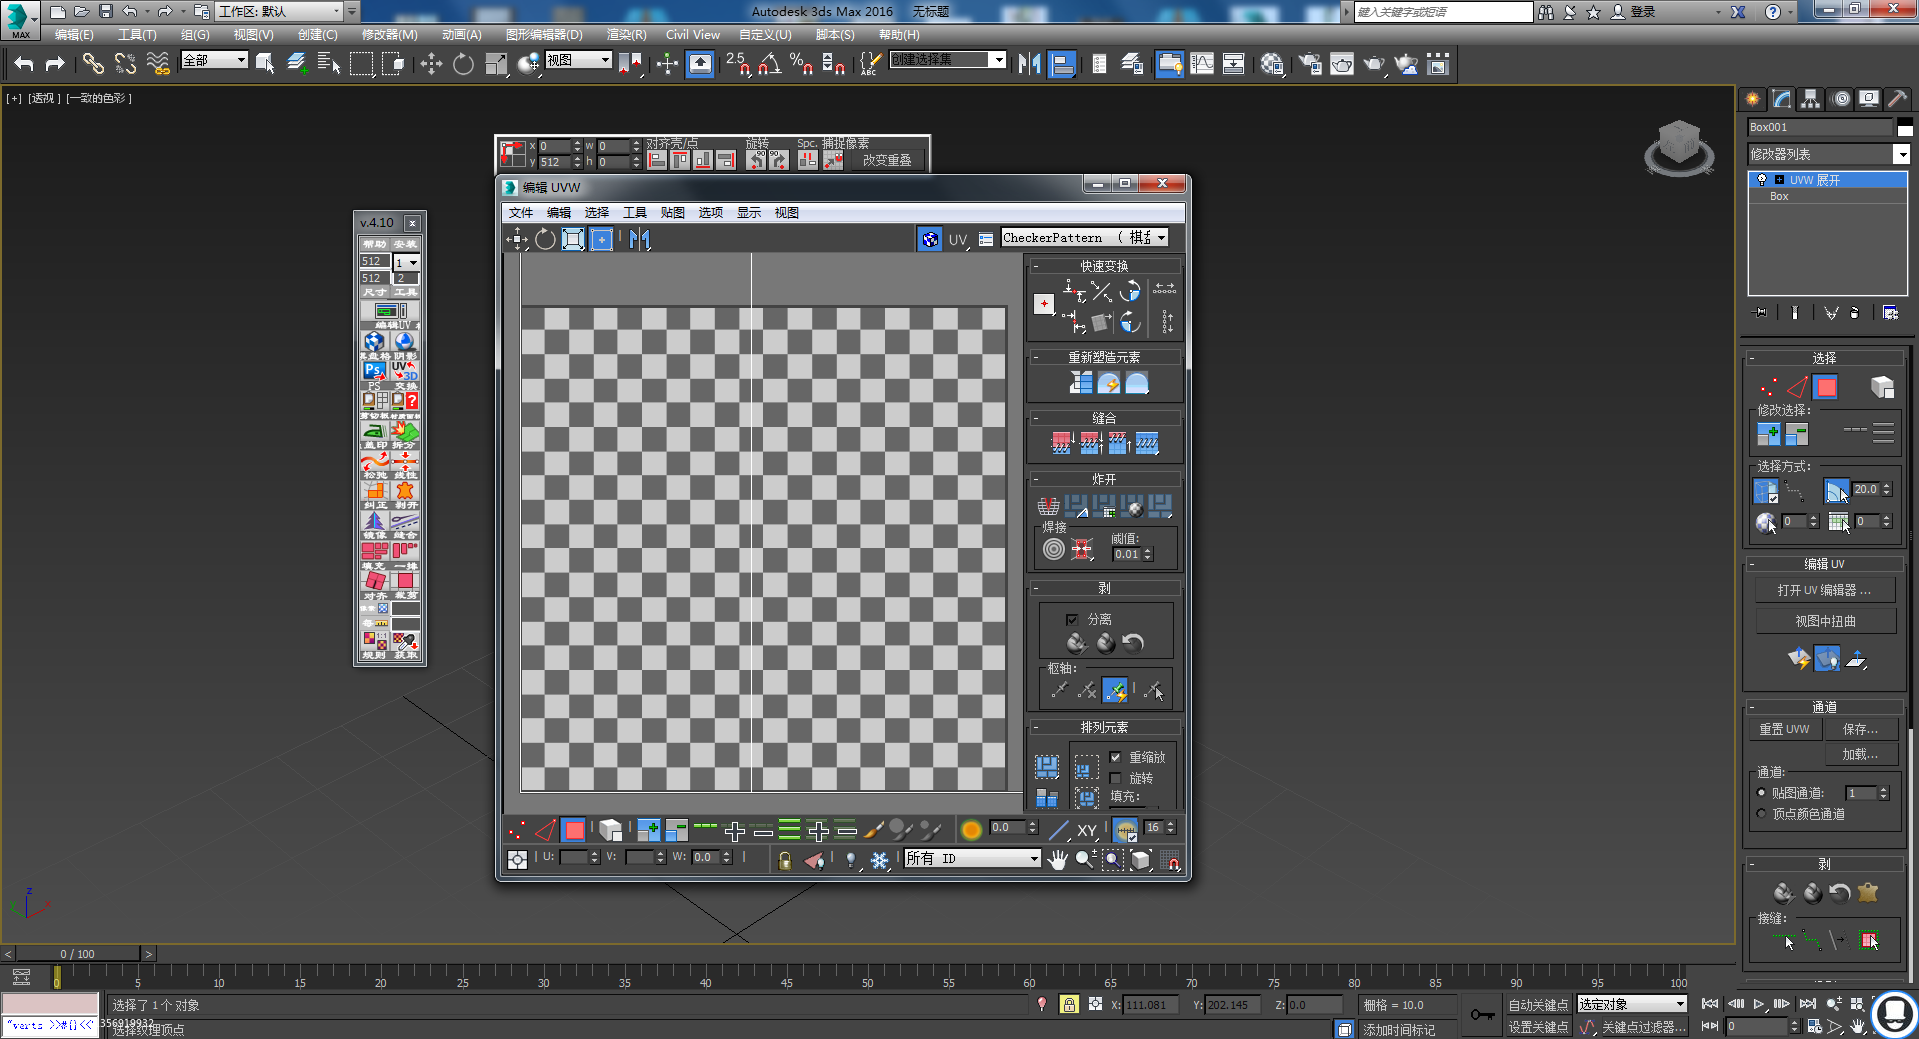Activate Zoom Region tool at UV editor bottom
The width and height of the screenshot is (1919, 1039).
pyautogui.click(x=1113, y=860)
